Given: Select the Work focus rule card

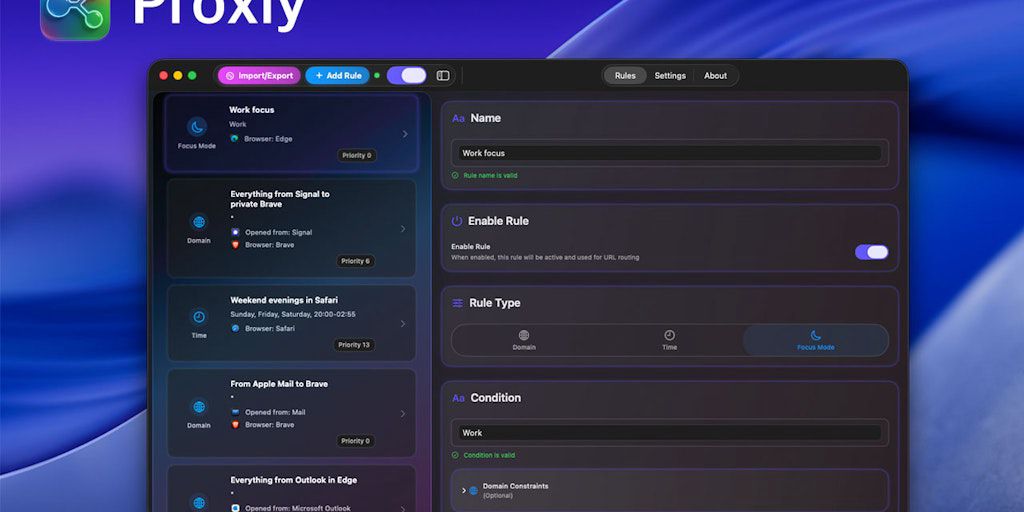Looking at the screenshot, I should [x=291, y=134].
